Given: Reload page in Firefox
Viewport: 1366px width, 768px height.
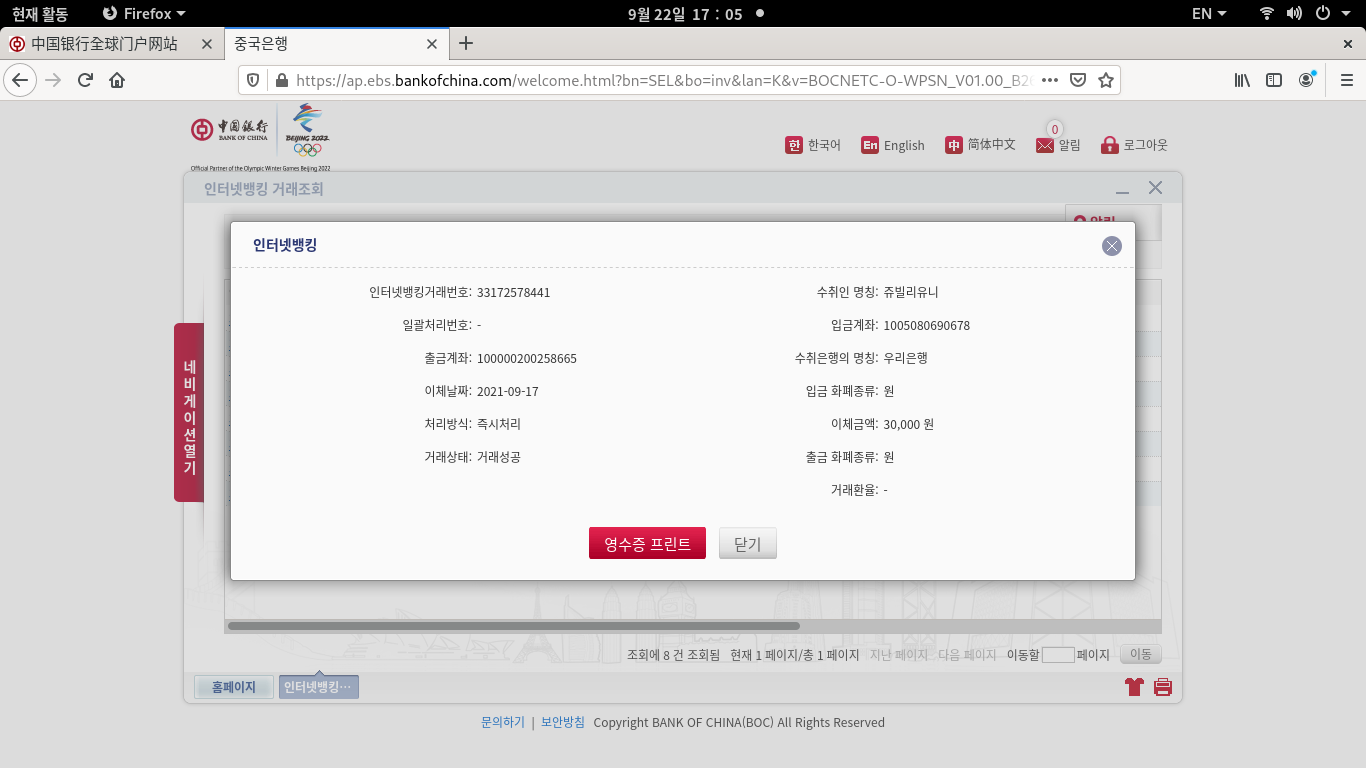Looking at the screenshot, I should (x=85, y=80).
